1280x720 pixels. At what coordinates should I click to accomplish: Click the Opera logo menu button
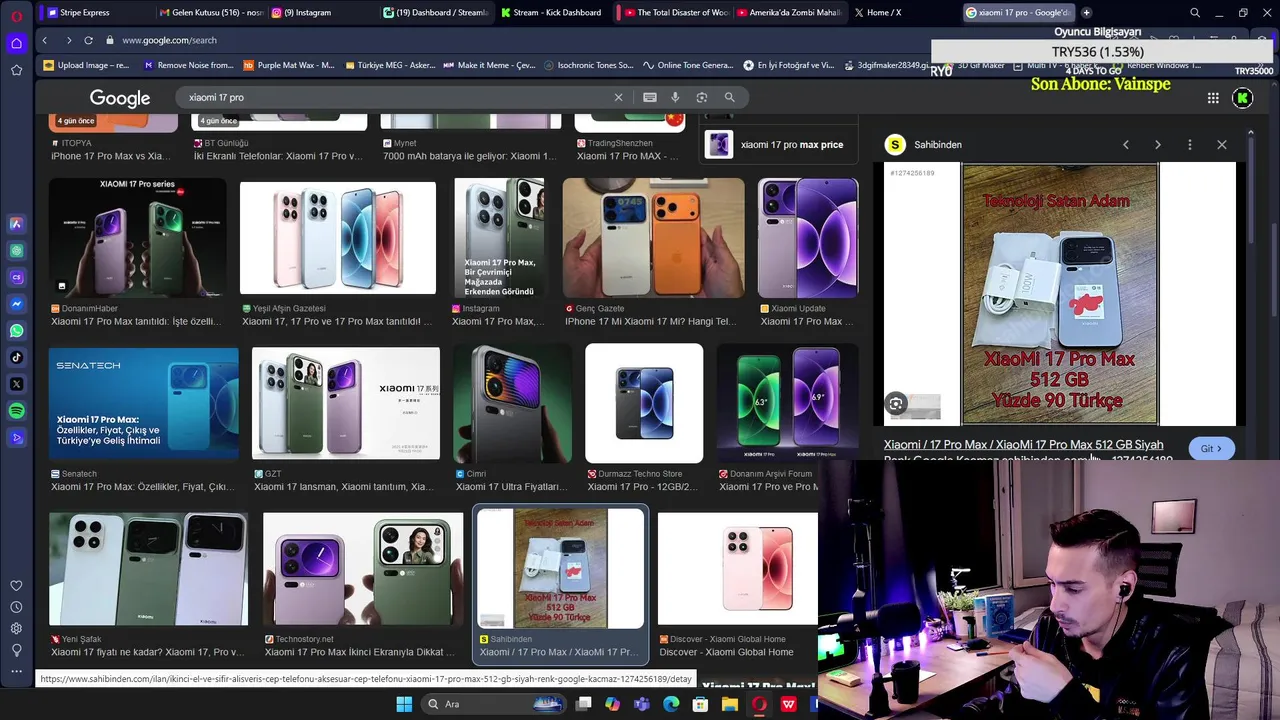pos(17,15)
